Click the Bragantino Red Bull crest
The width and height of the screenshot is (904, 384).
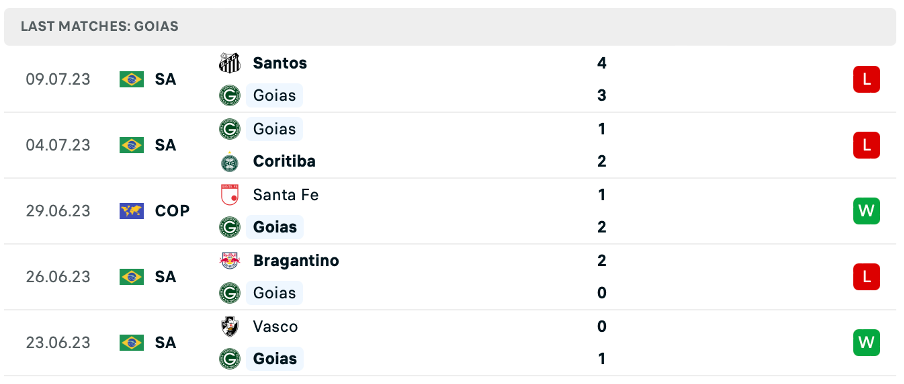click(229, 261)
